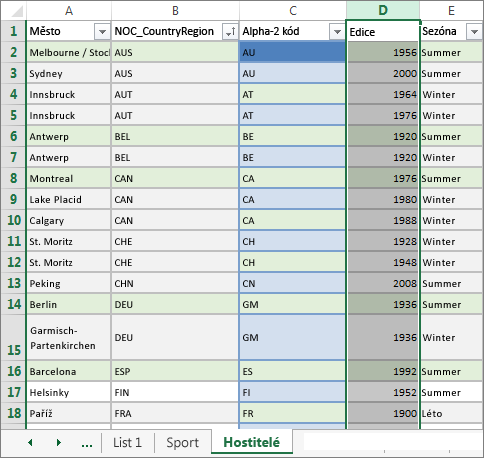Select the 1988 edition cell
Image resolution: width=484 pixels, height=458 pixels.
pyautogui.click(x=383, y=220)
